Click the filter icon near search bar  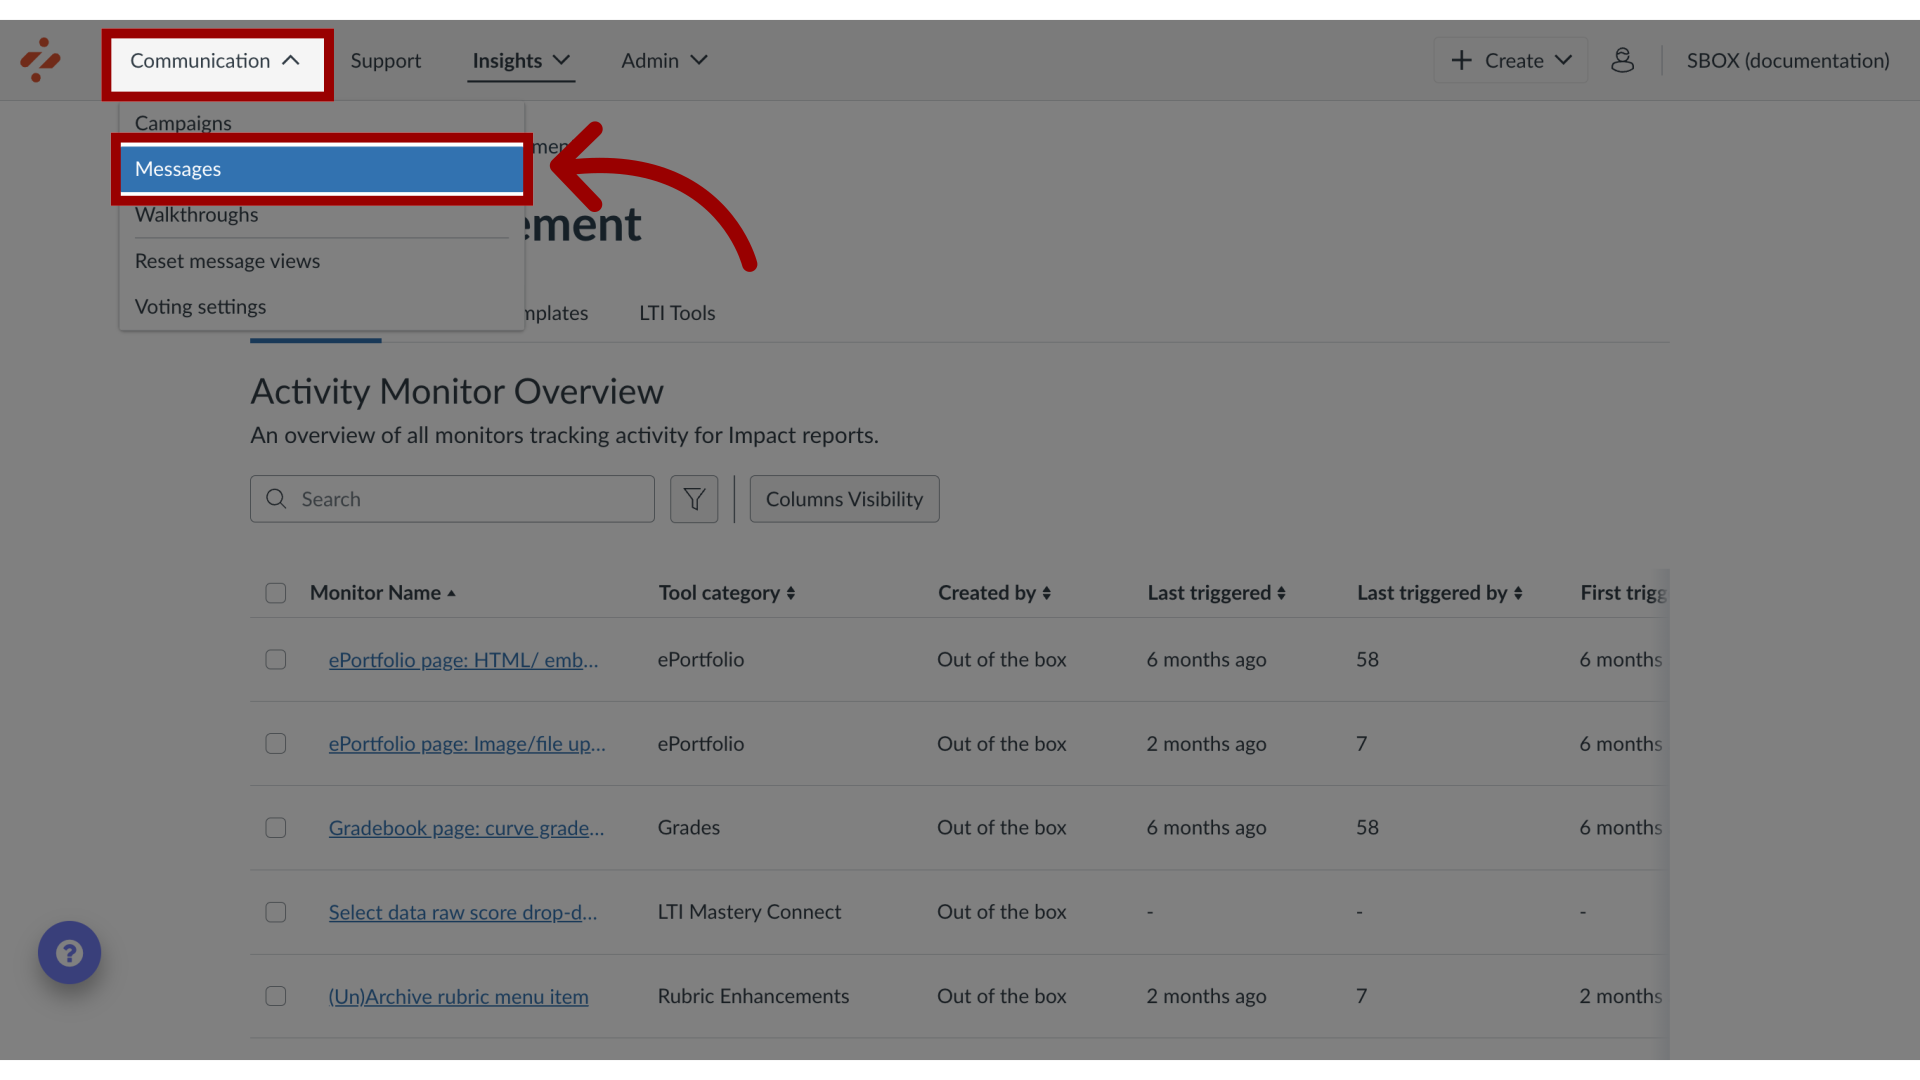point(694,498)
